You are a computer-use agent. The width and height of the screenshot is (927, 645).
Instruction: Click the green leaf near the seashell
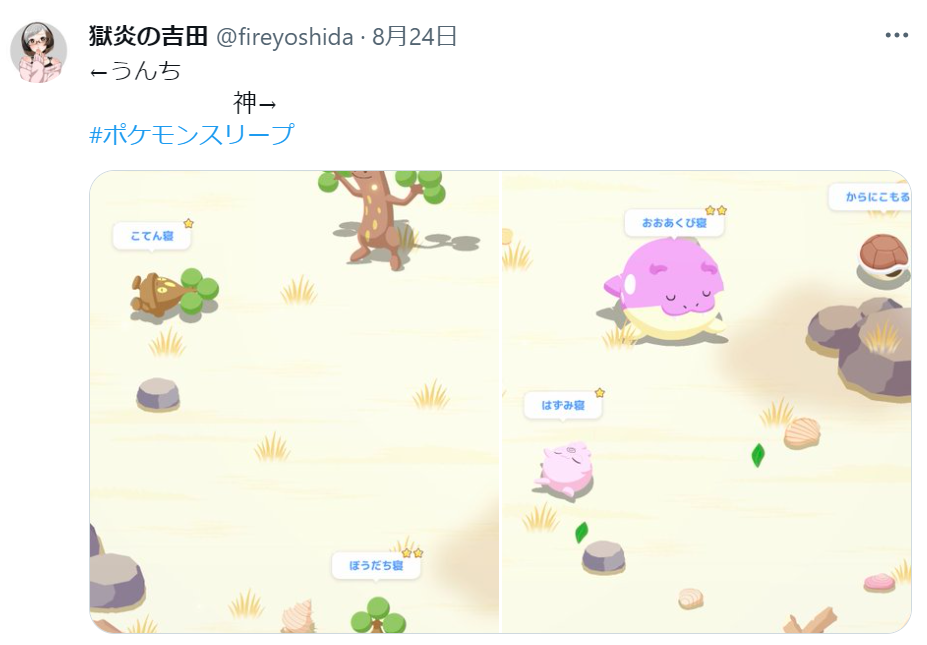click(x=758, y=455)
